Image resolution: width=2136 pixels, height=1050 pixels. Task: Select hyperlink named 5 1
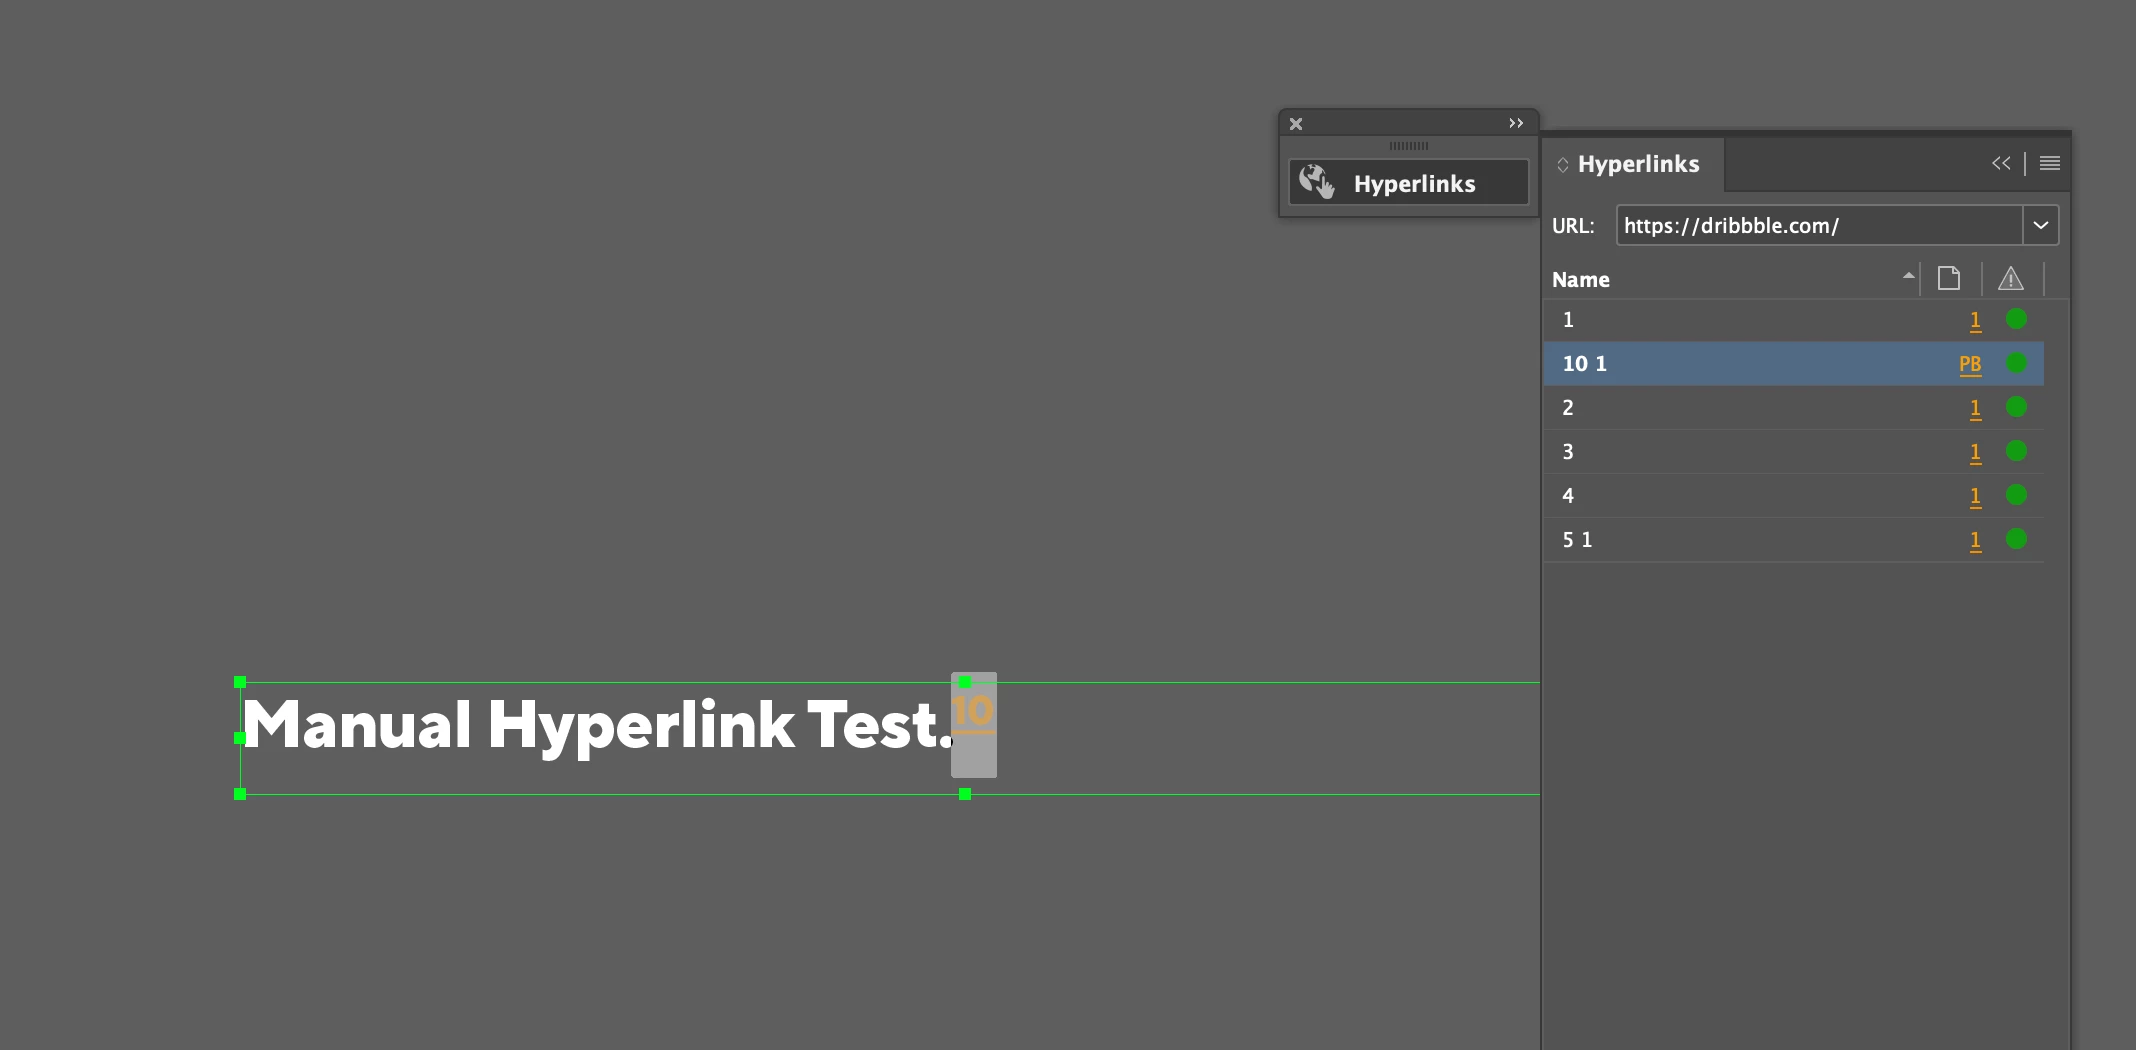tap(1793, 540)
